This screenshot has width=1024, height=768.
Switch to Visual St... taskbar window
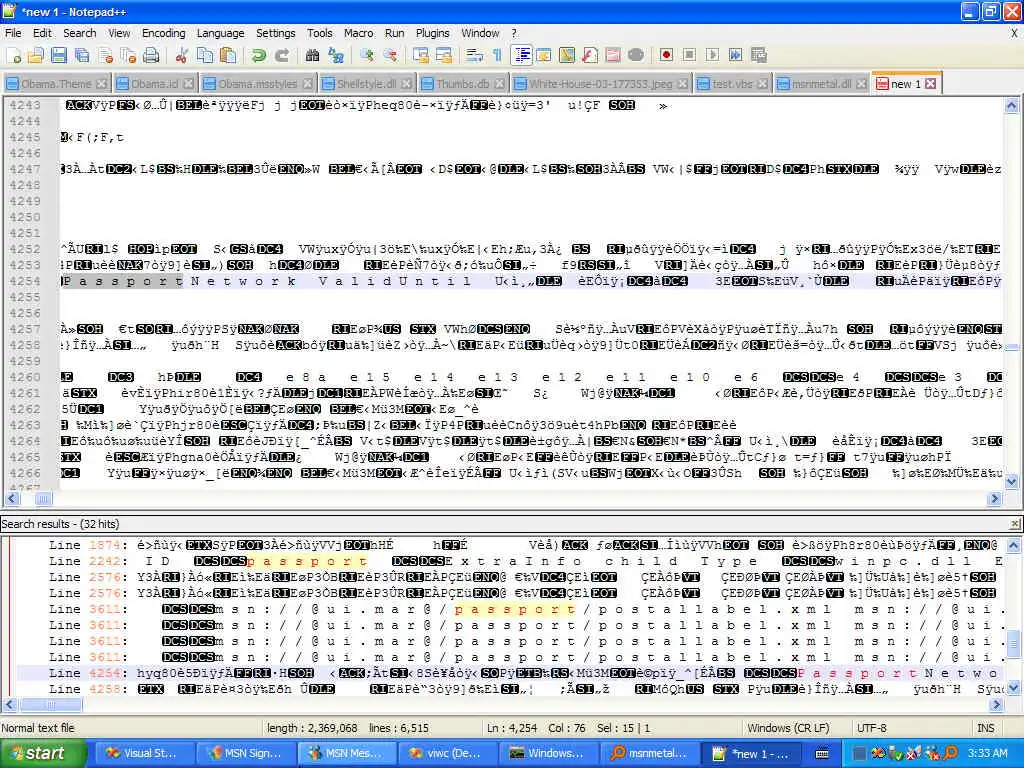[145, 753]
